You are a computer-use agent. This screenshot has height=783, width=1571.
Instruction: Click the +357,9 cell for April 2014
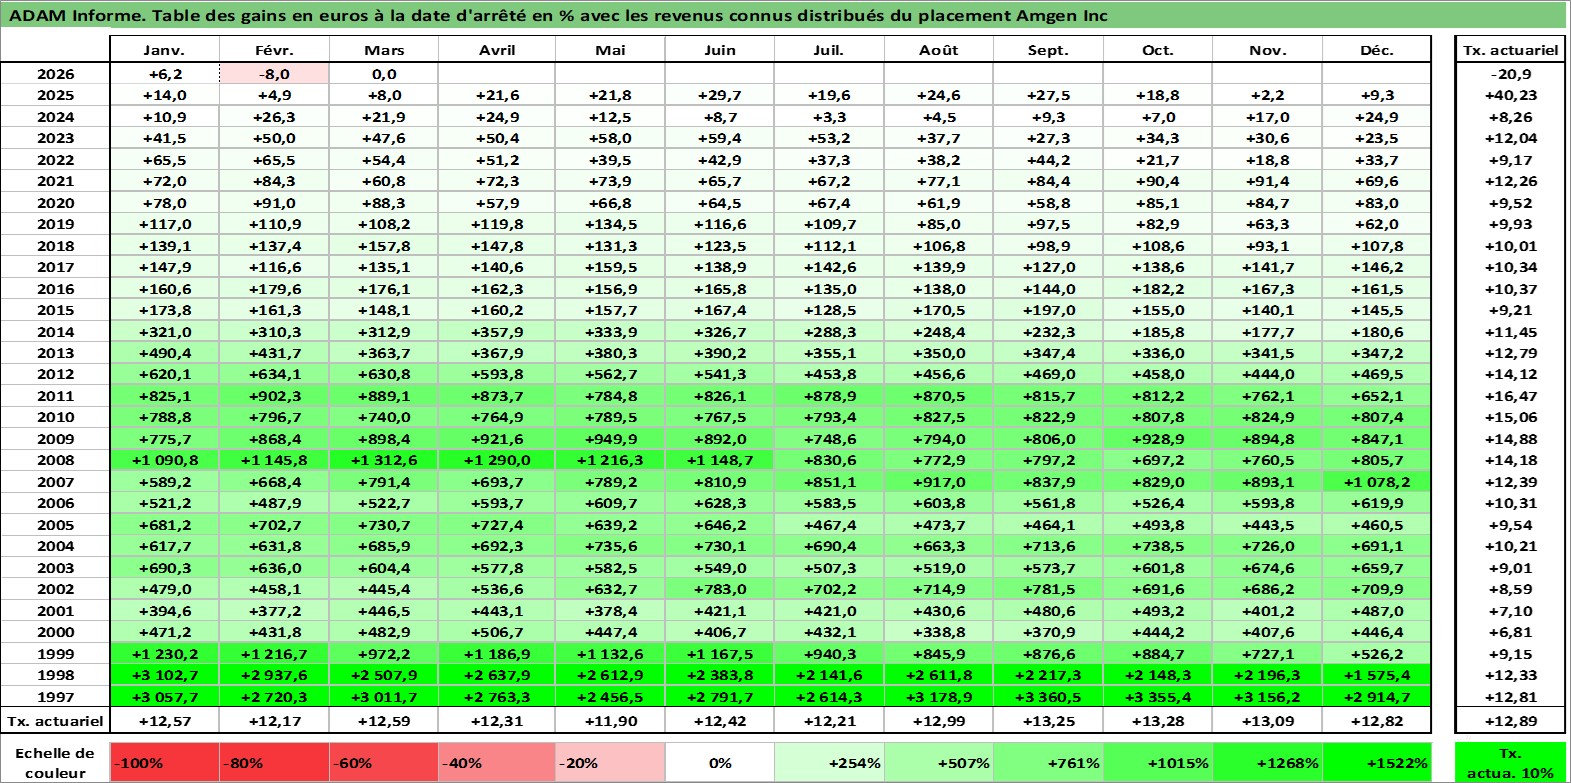click(x=497, y=332)
